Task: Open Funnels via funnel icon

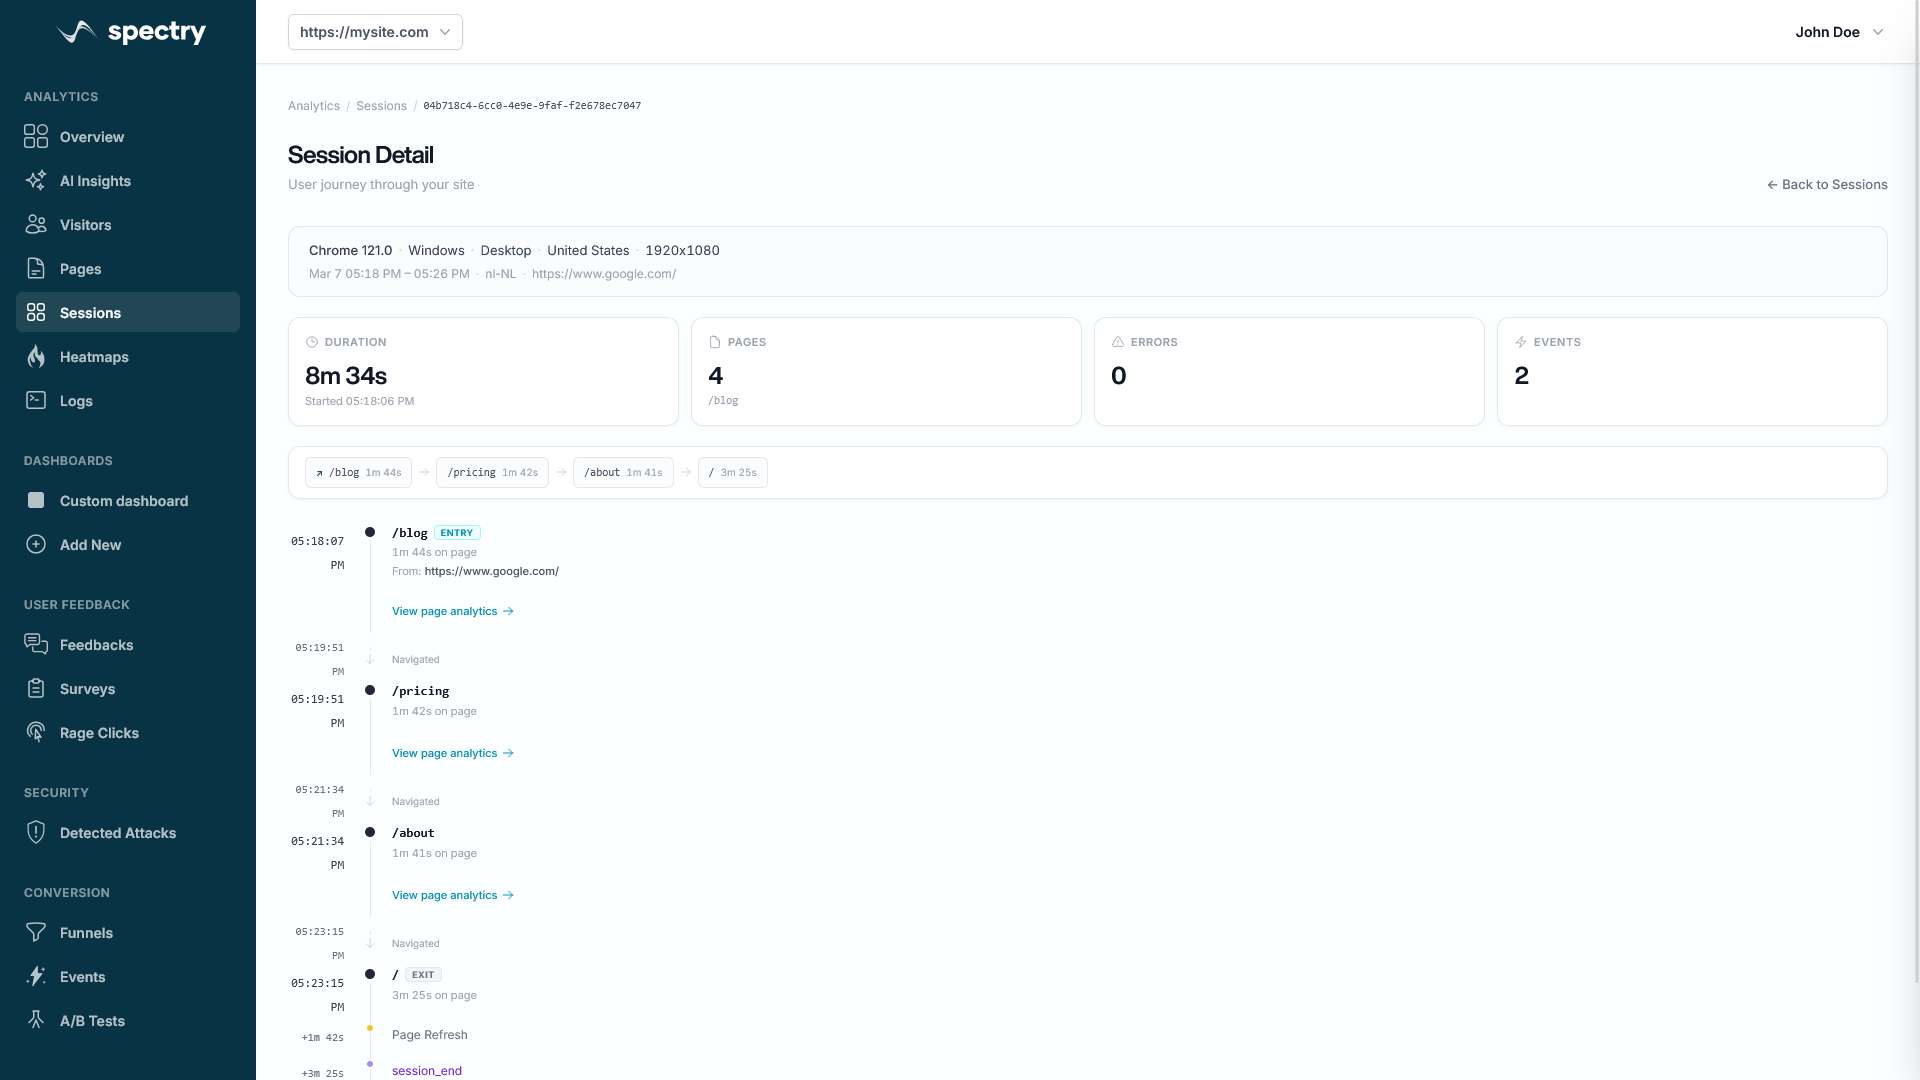Action: [x=36, y=933]
